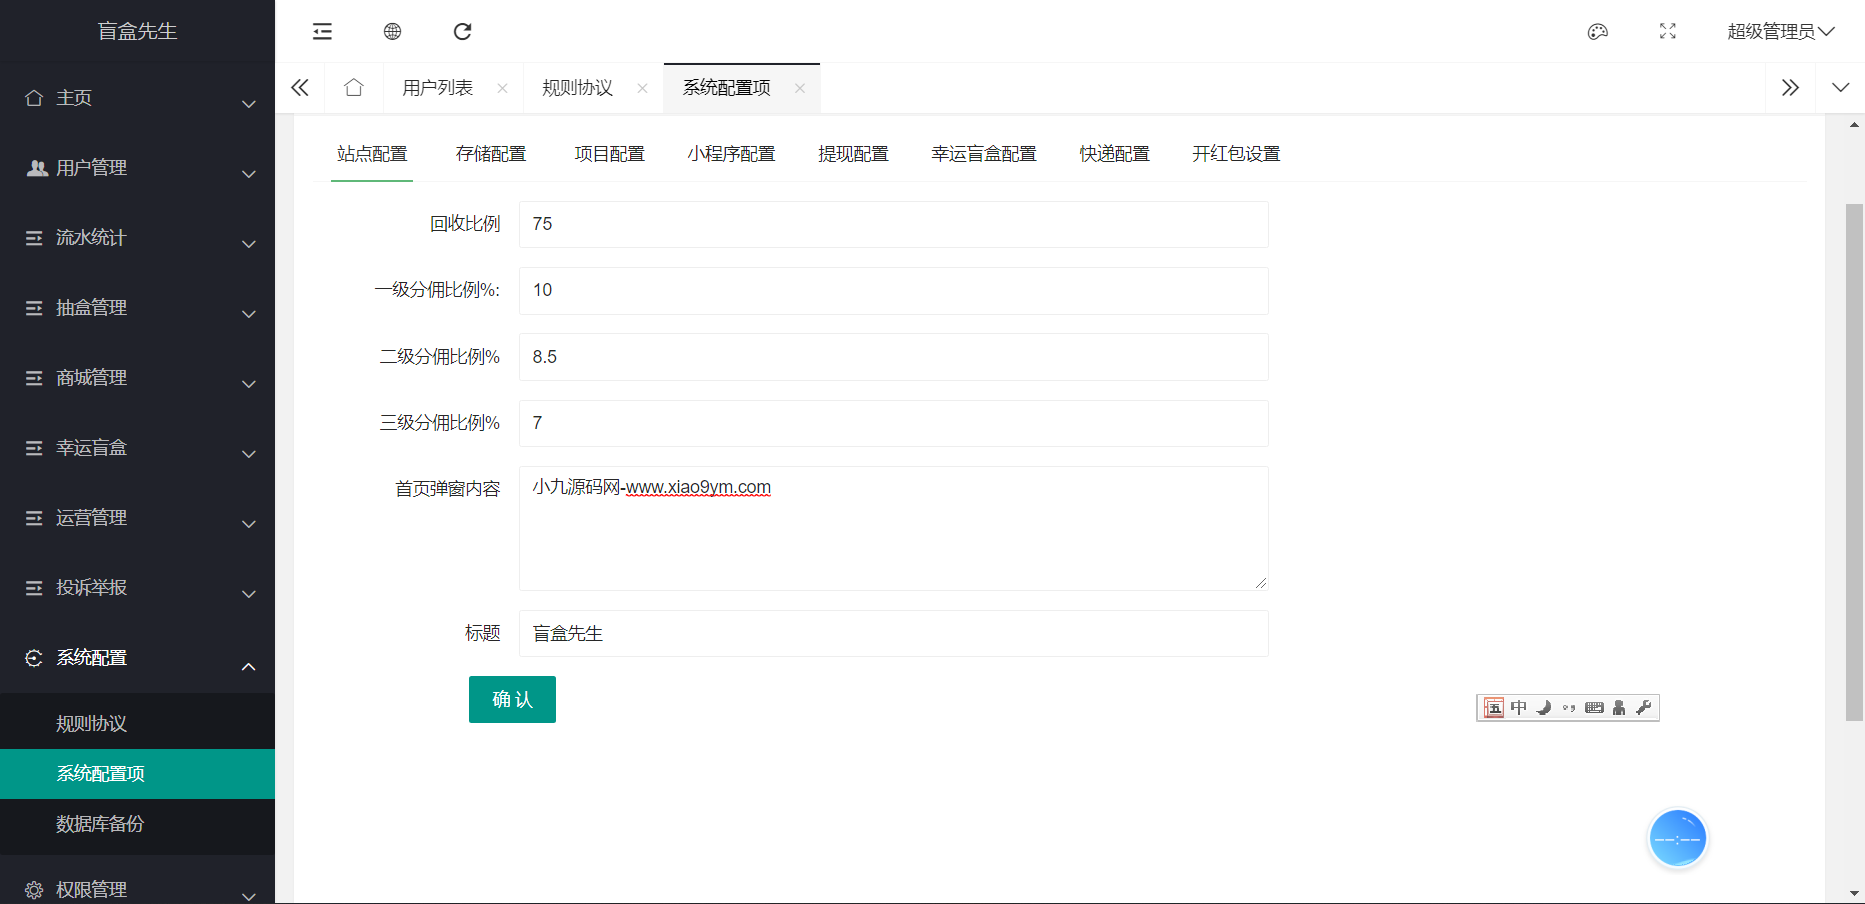Viewport: 1865px width, 904px height.
Task: Switch to the 提现配置 tab
Action: coord(853,154)
